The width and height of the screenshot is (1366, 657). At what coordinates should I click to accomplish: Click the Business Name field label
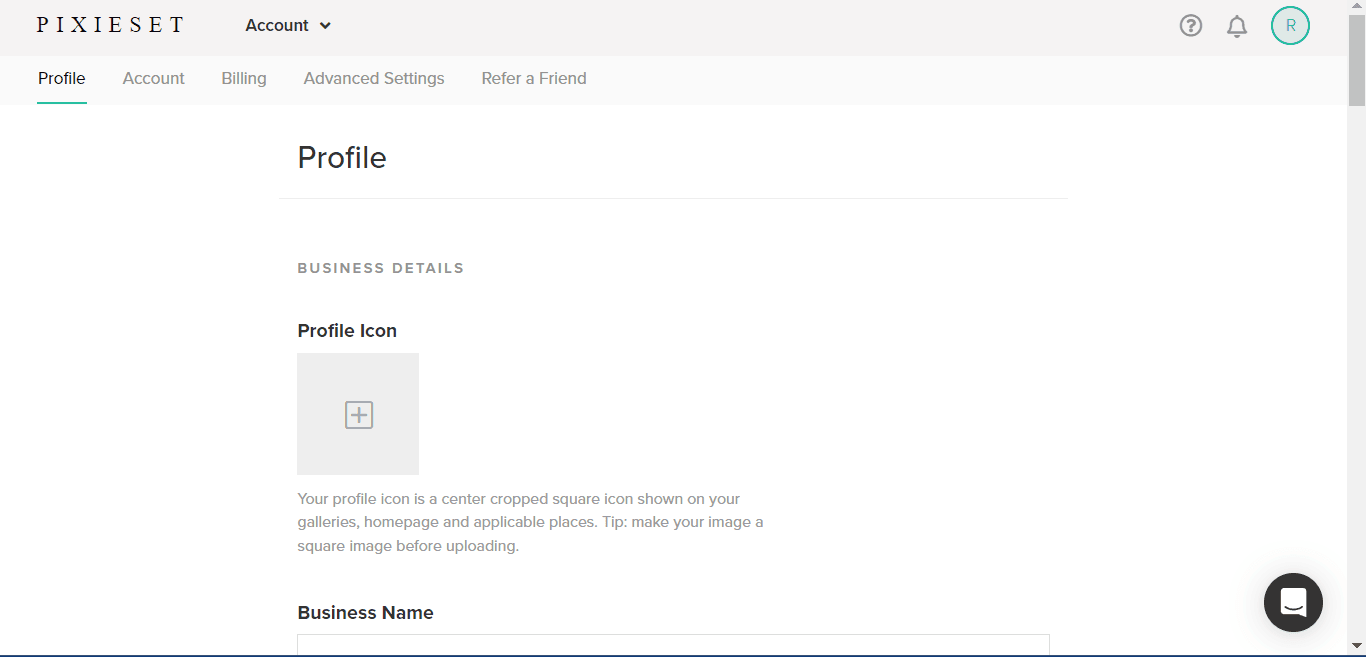[x=365, y=613]
